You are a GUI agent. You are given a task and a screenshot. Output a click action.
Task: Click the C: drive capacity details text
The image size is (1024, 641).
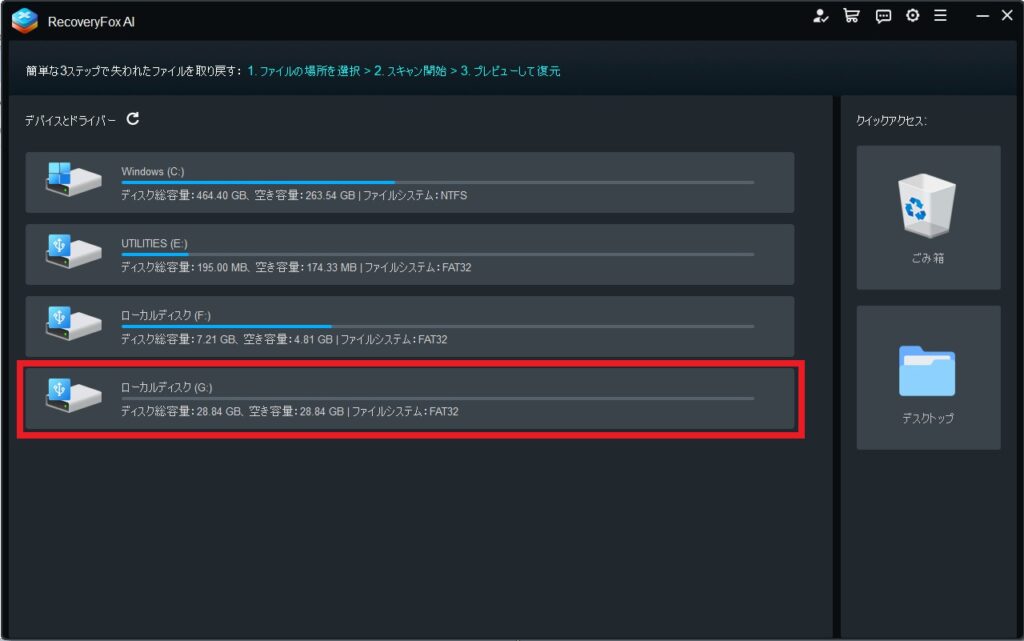[294, 195]
